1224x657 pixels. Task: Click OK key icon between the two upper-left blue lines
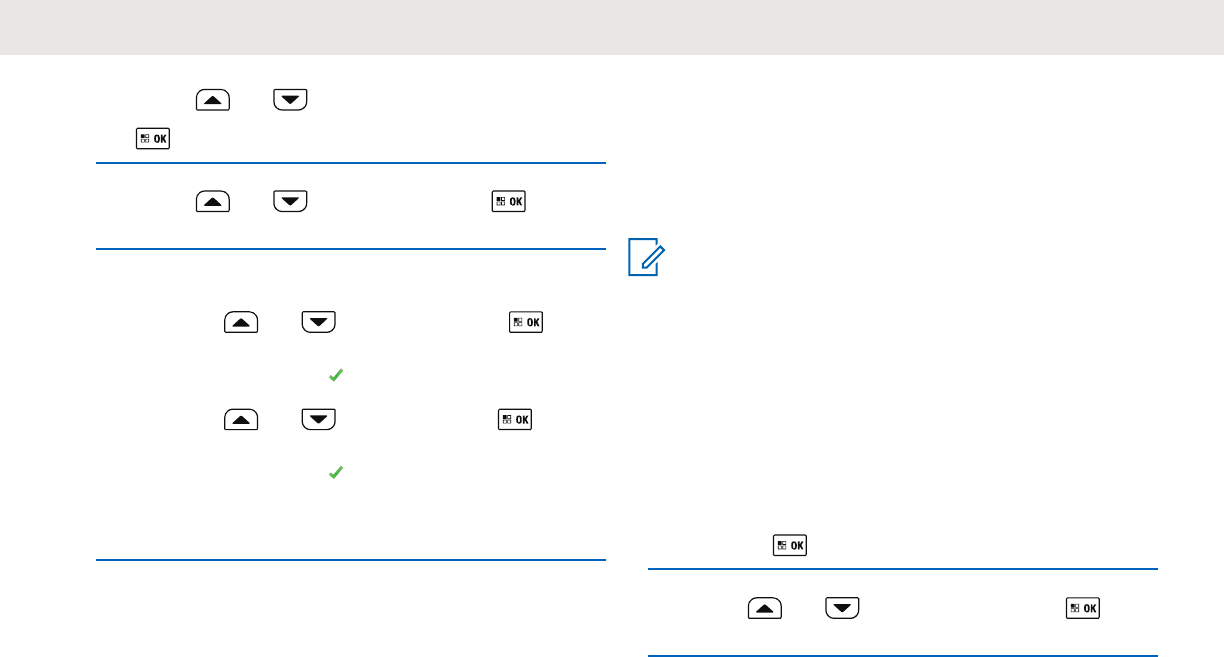[x=508, y=202]
